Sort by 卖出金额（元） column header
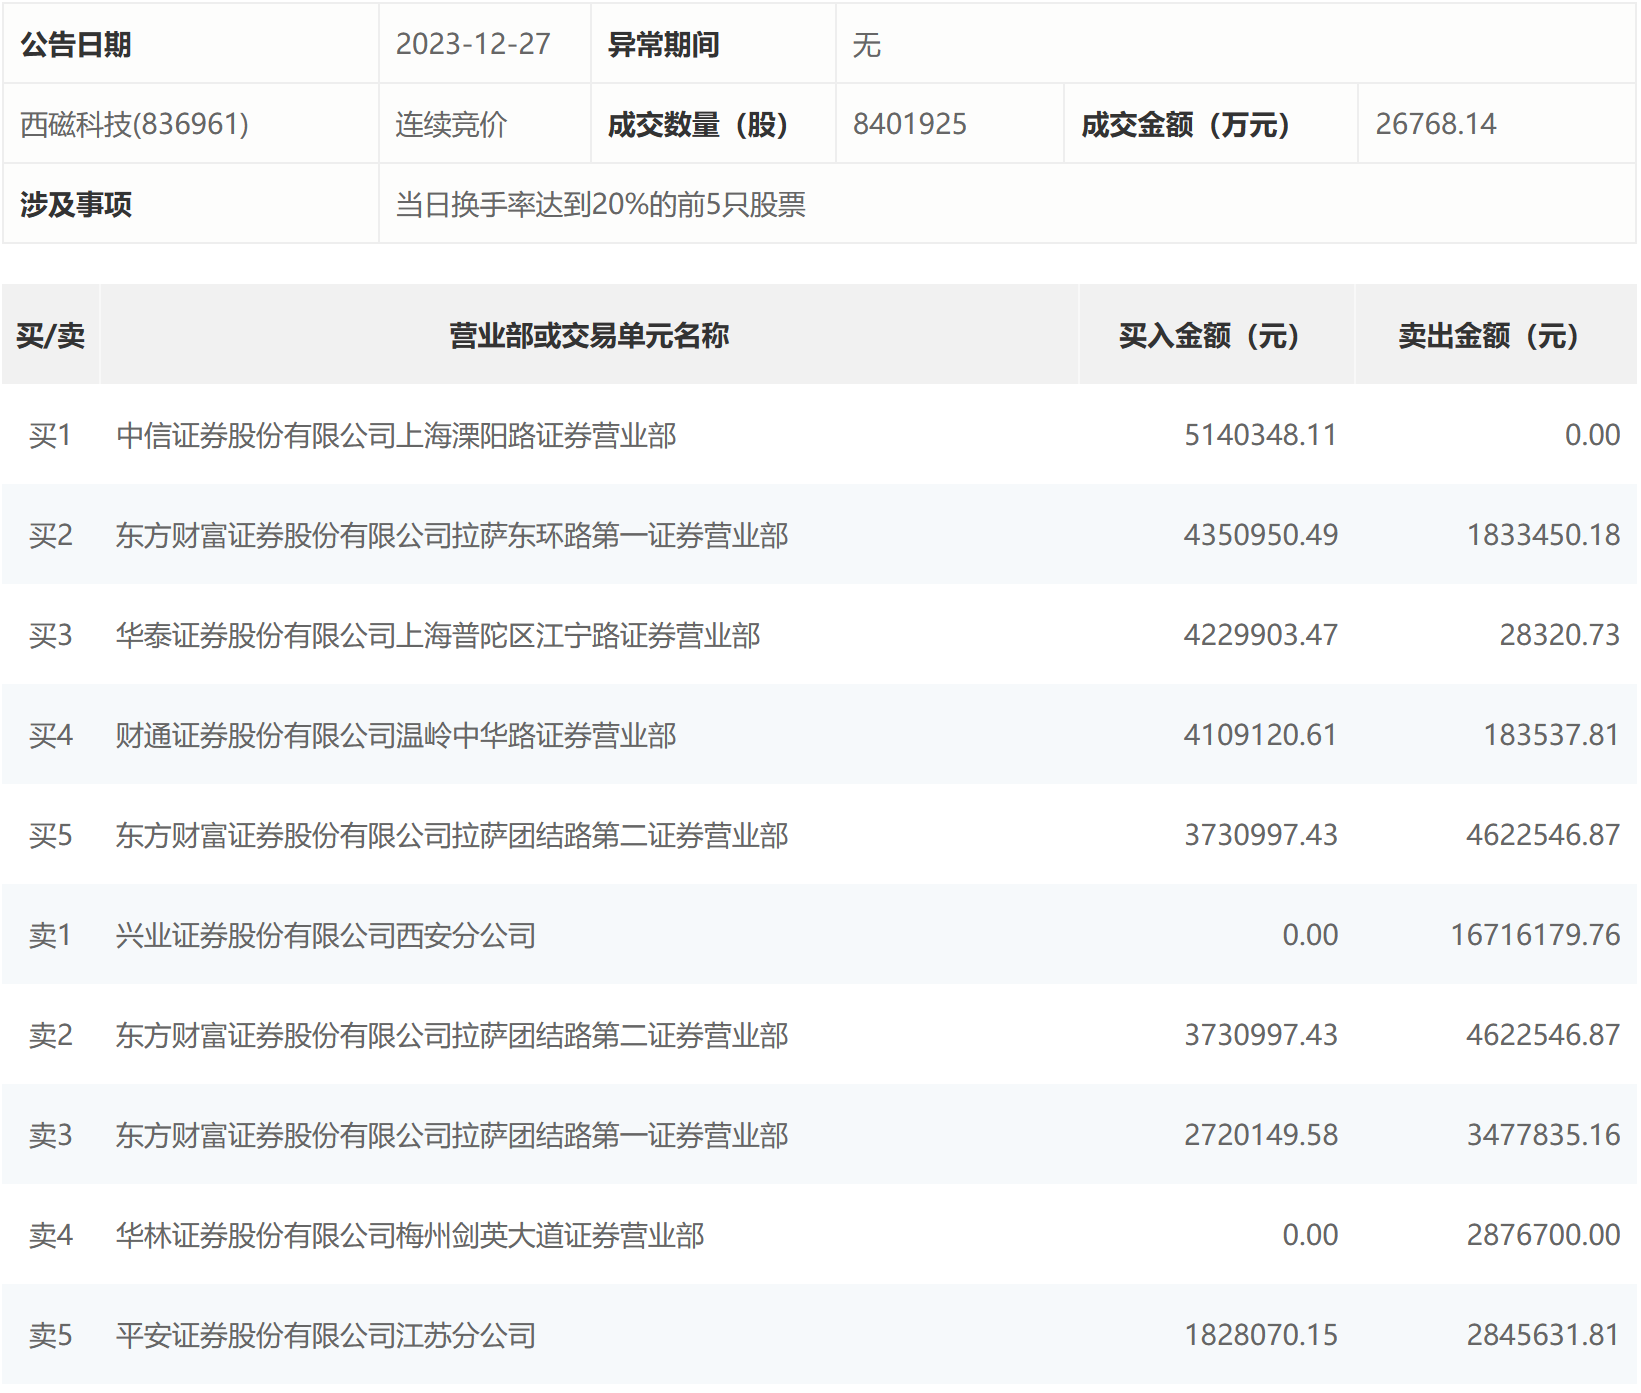 1488,335
